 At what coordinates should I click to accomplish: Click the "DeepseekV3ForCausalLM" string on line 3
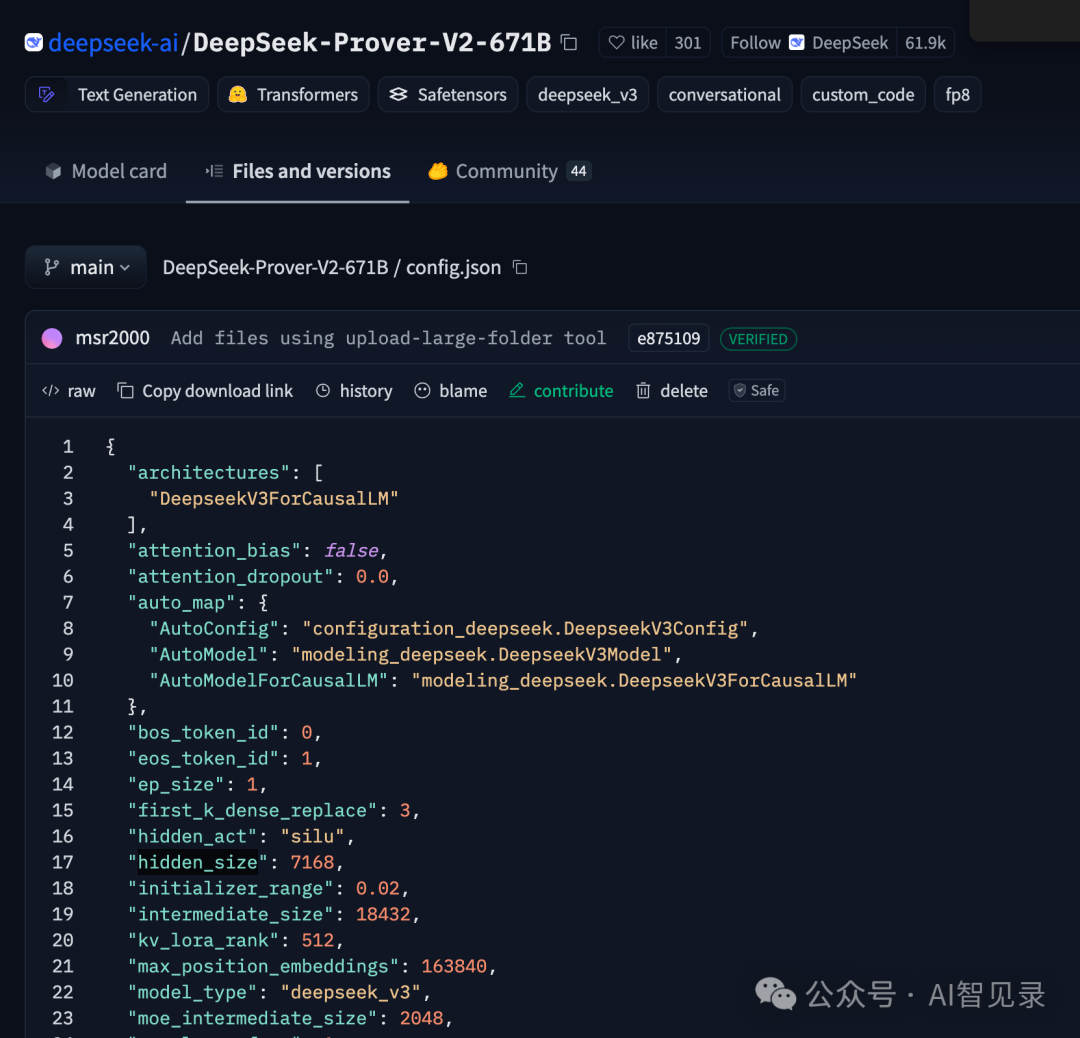click(x=273, y=498)
